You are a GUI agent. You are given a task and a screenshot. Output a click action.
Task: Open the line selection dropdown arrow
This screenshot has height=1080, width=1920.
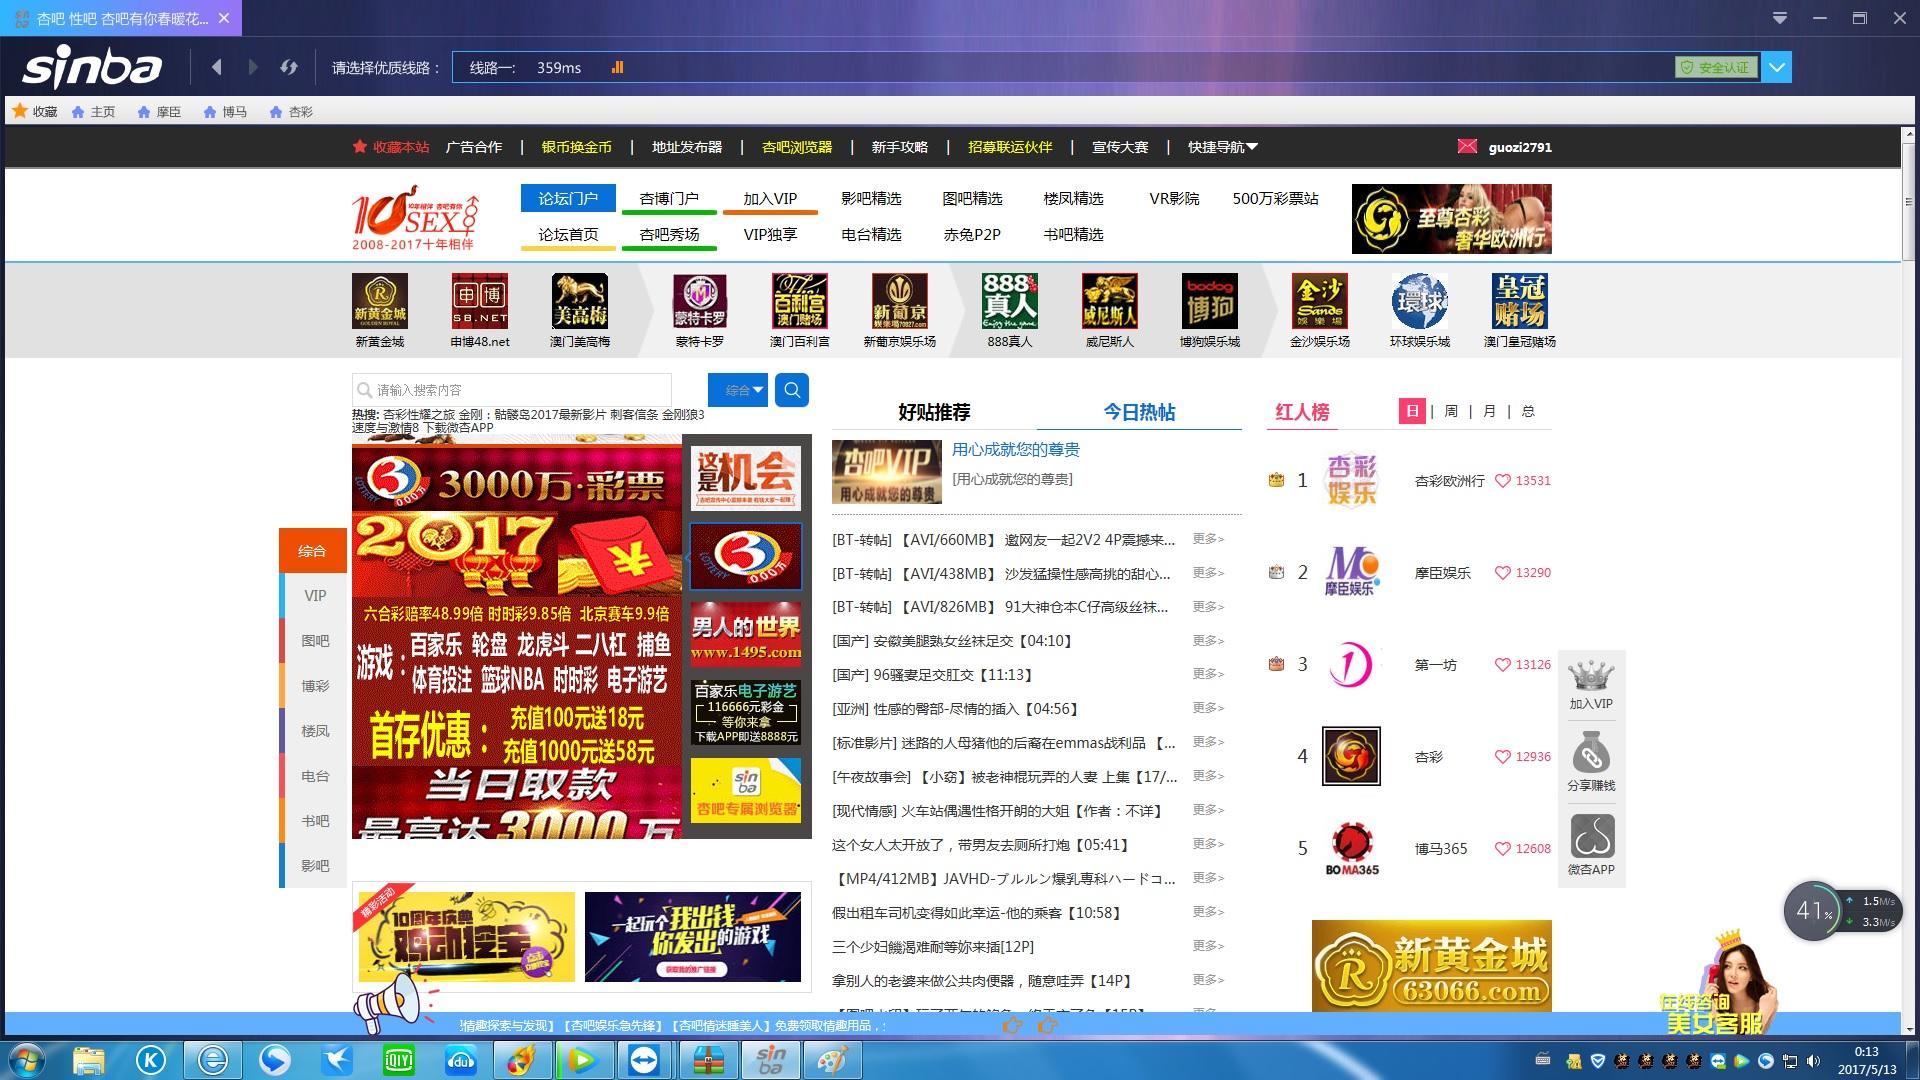pos(1777,67)
